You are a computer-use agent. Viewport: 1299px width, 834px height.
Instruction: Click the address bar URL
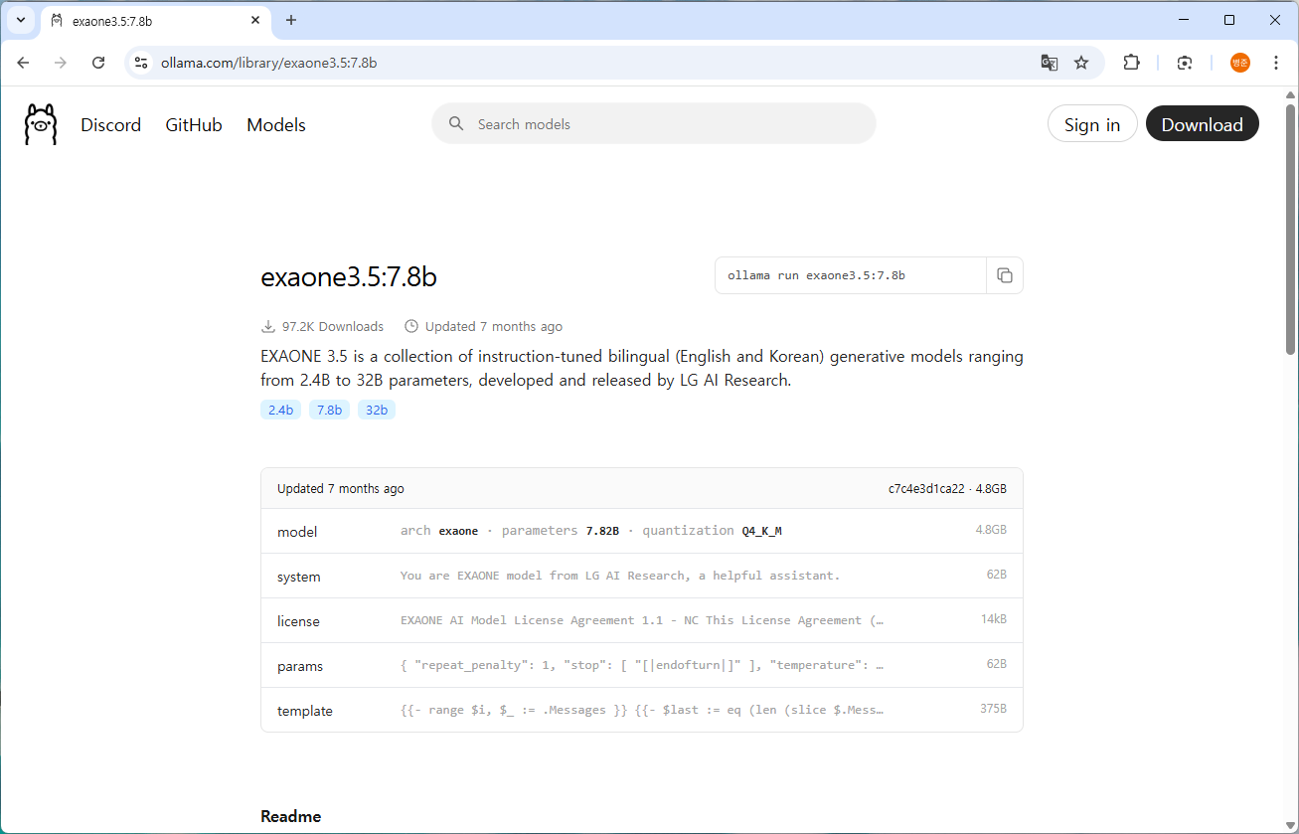(269, 63)
